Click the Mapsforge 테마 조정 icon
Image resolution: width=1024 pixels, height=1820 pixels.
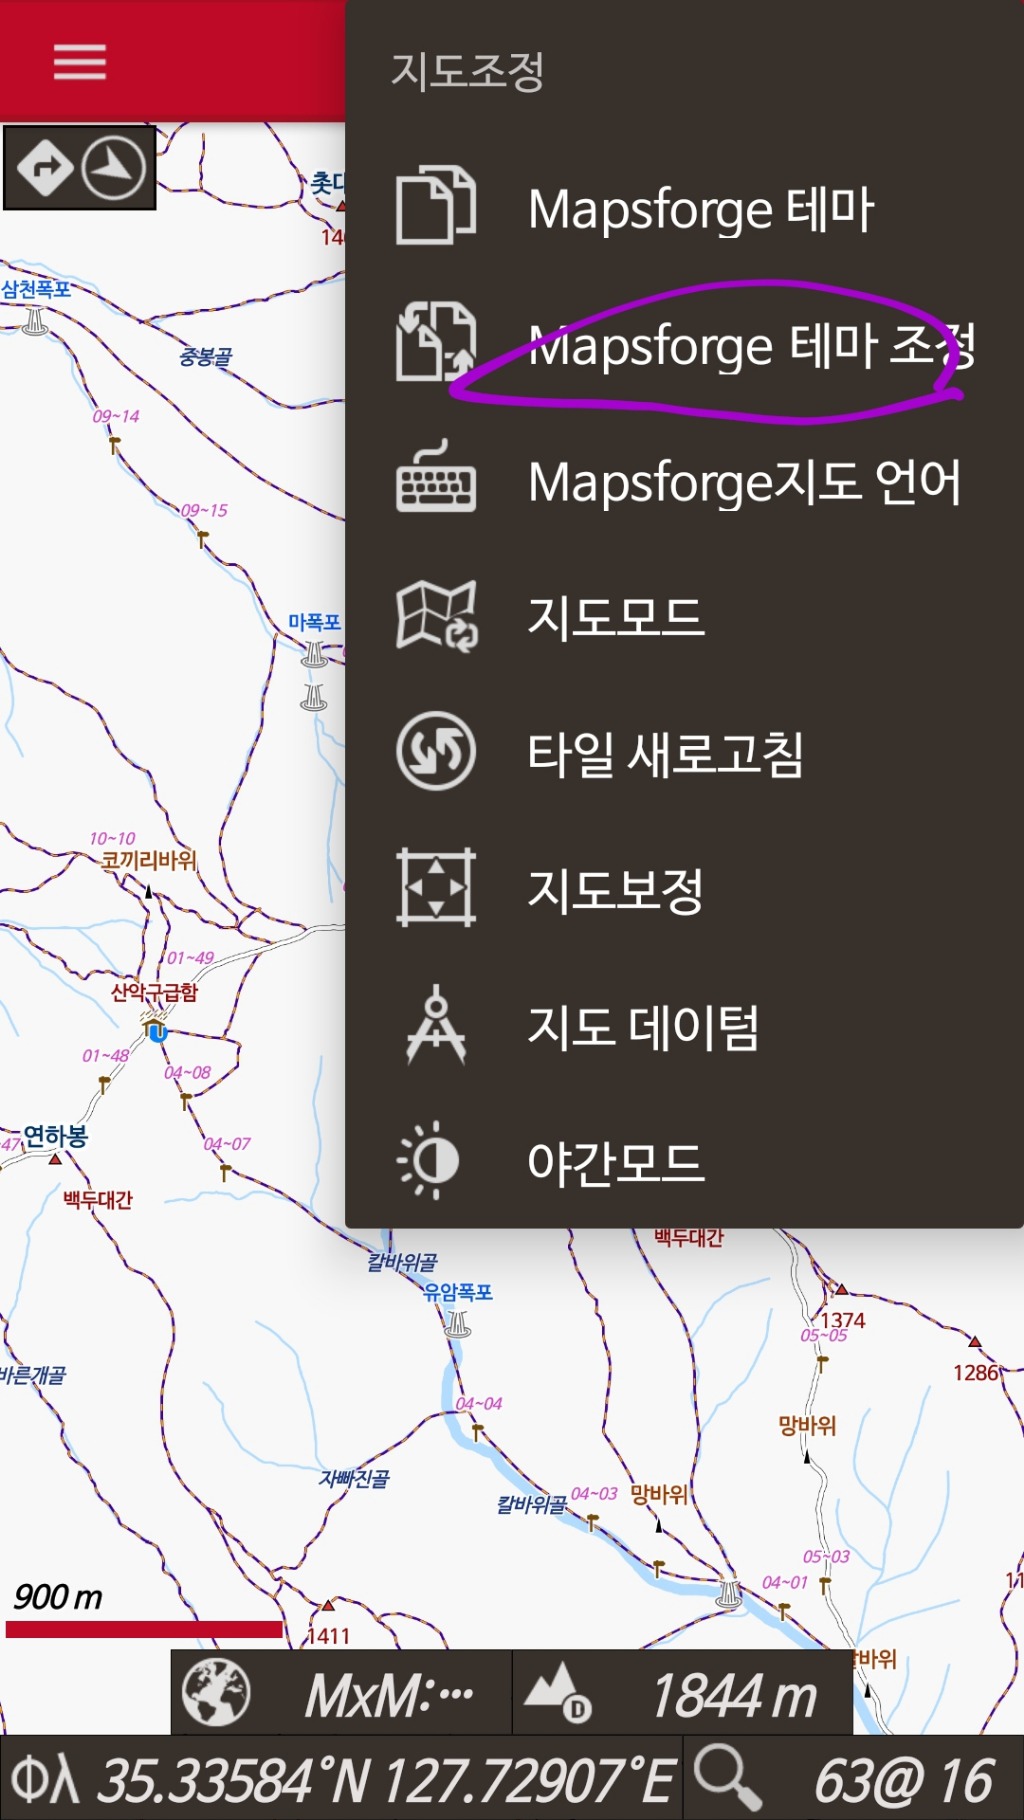click(436, 342)
